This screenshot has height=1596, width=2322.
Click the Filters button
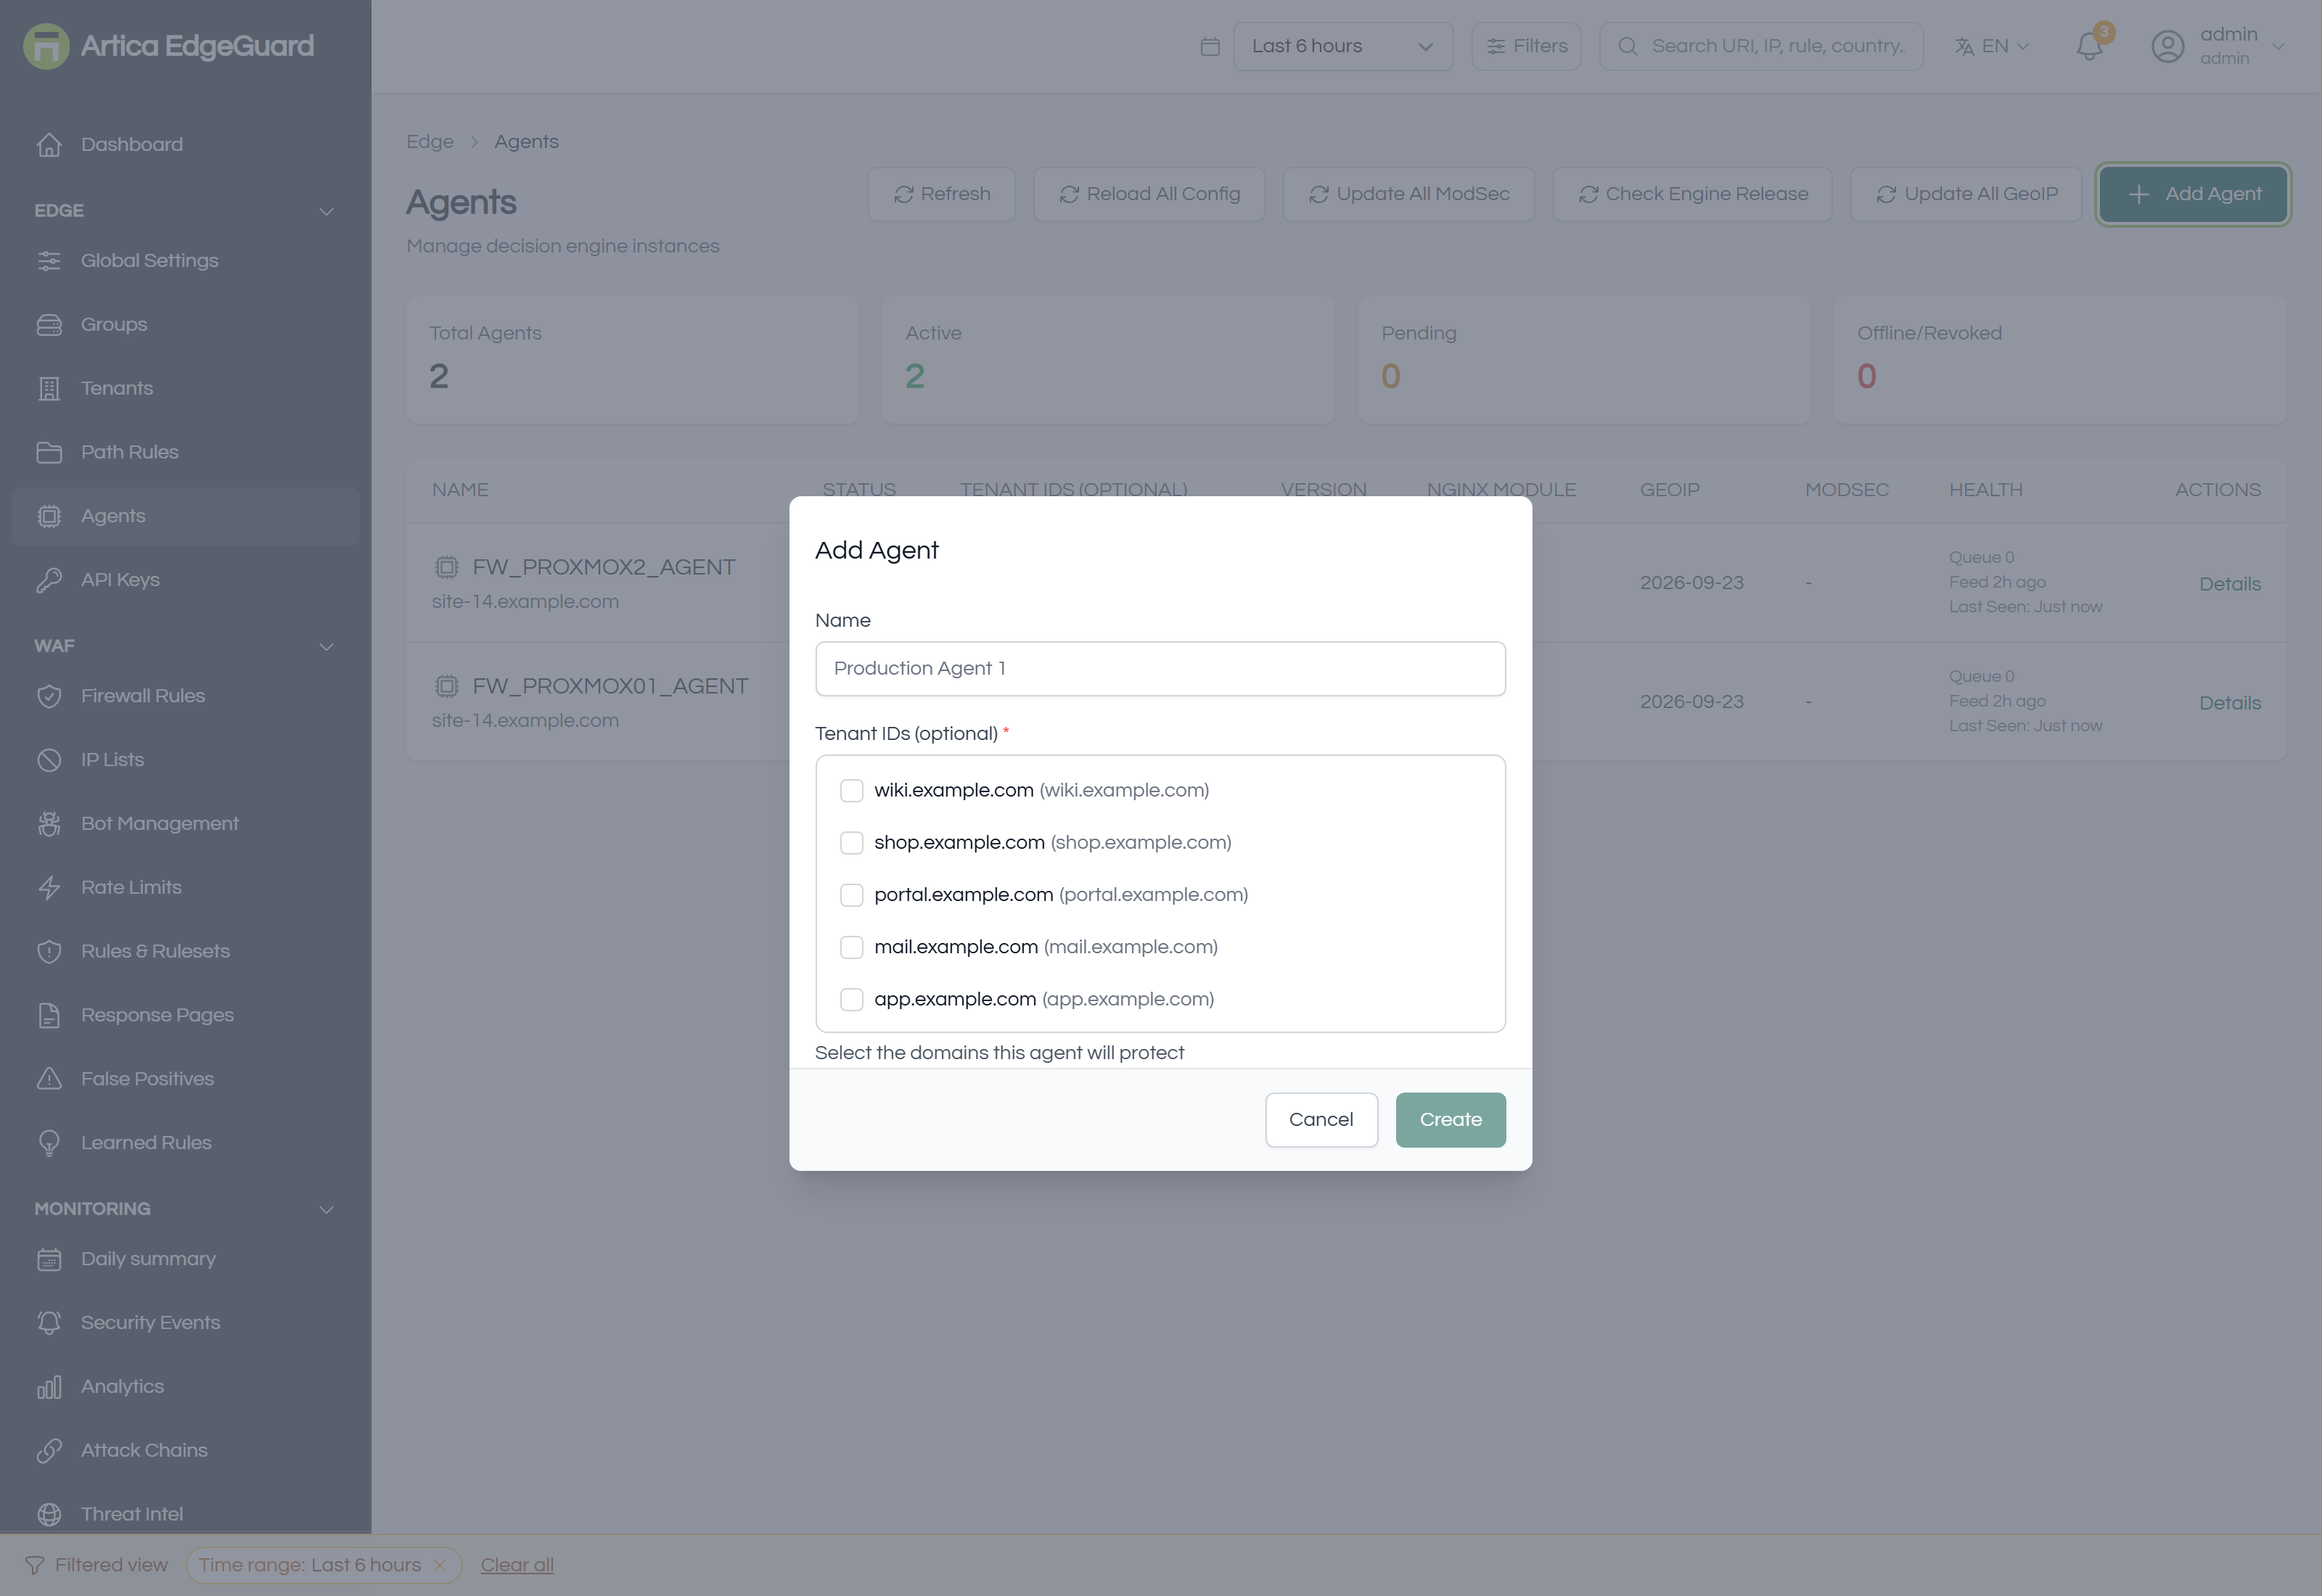click(1526, 46)
